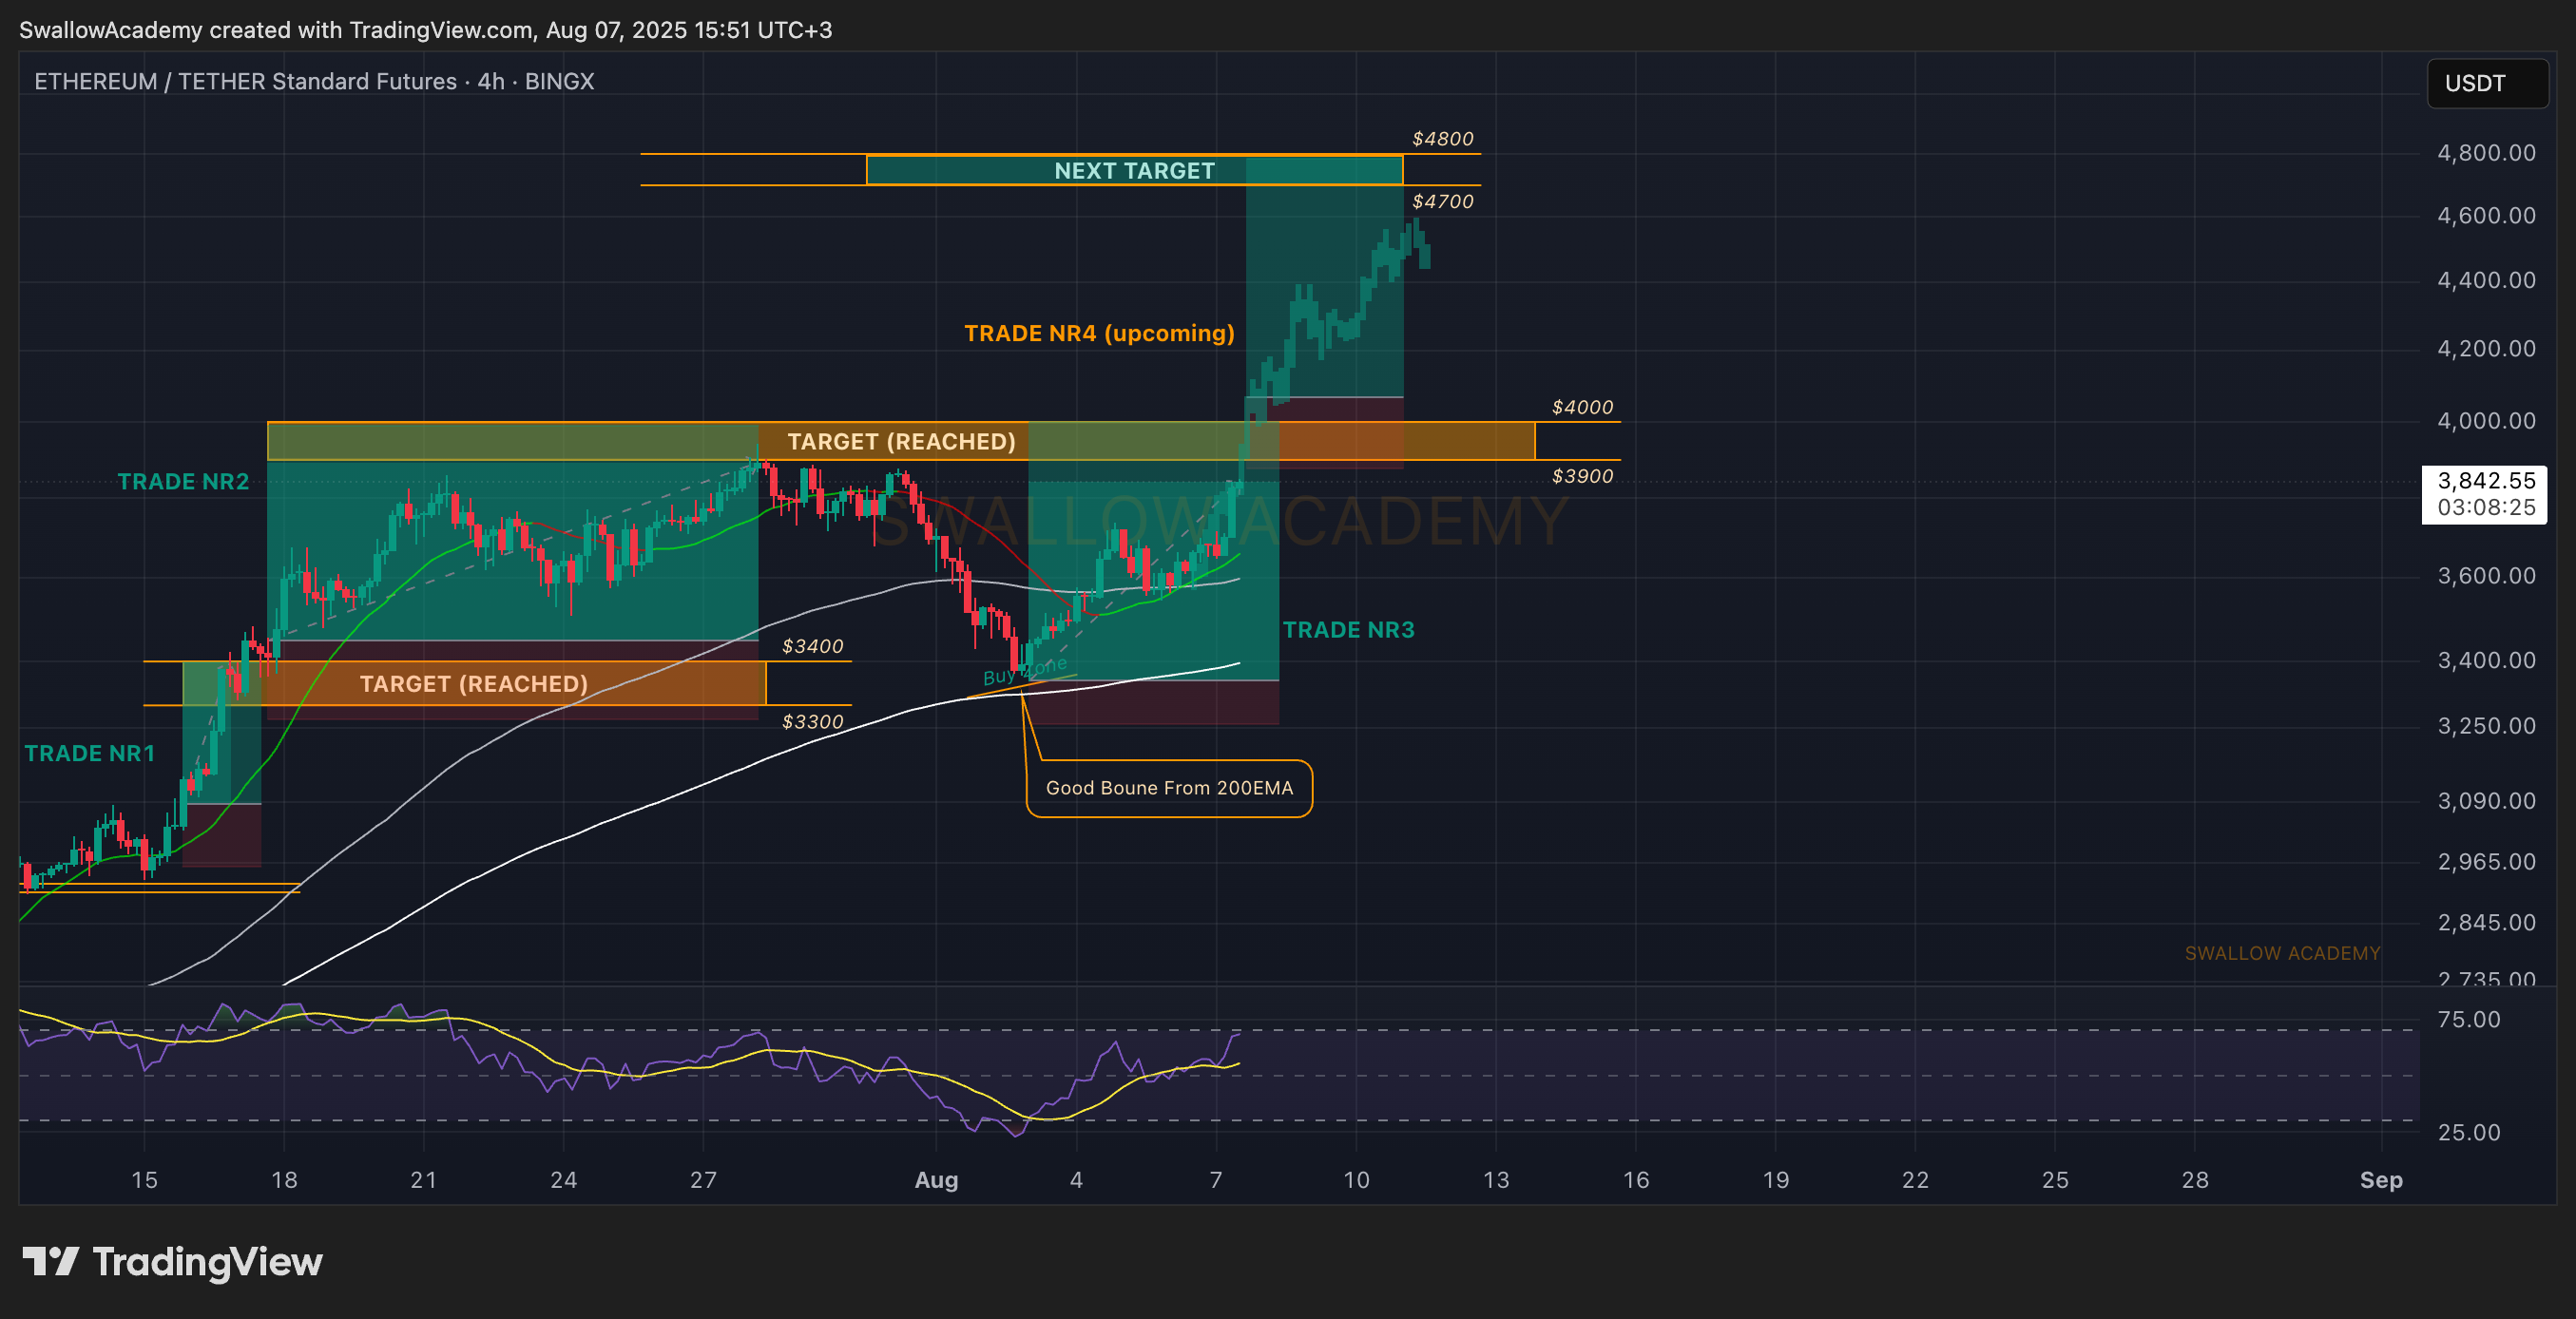
Task: Click the TradingView logo
Action: [x=172, y=1262]
